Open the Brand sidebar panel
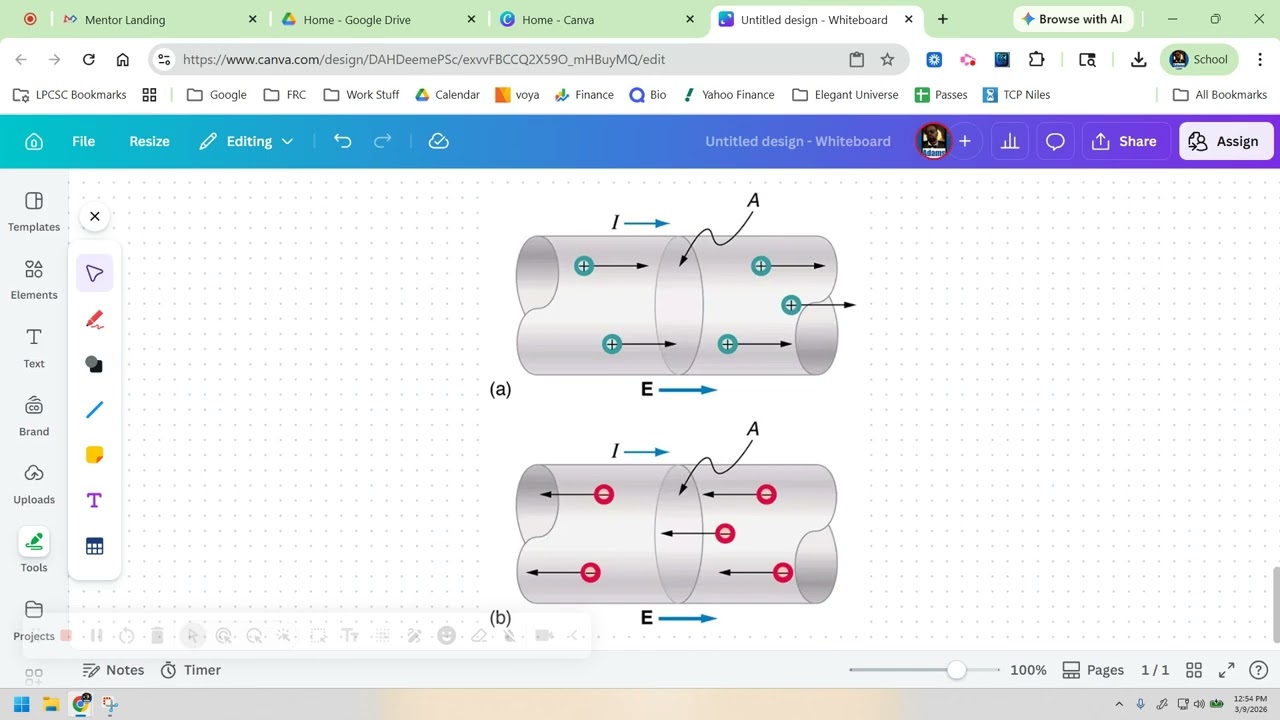Viewport: 1280px width, 720px height. pyautogui.click(x=34, y=416)
